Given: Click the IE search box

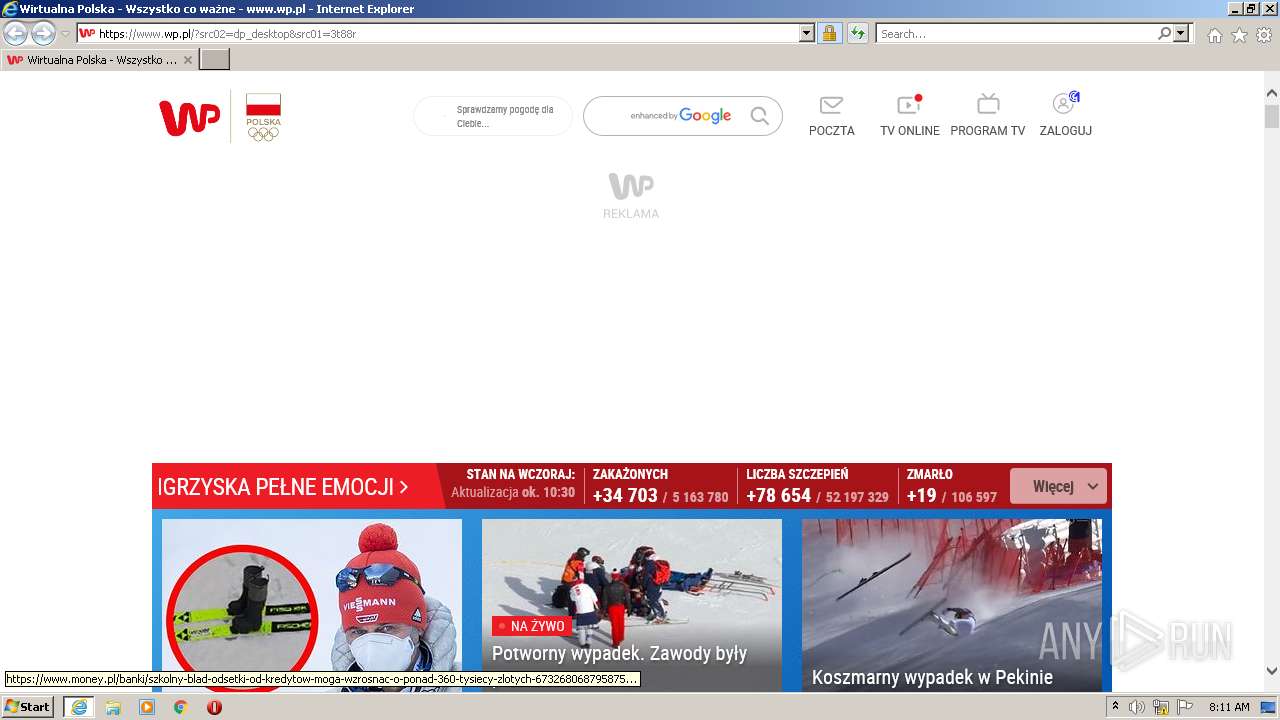Looking at the screenshot, I should (x=1016, y=34).
